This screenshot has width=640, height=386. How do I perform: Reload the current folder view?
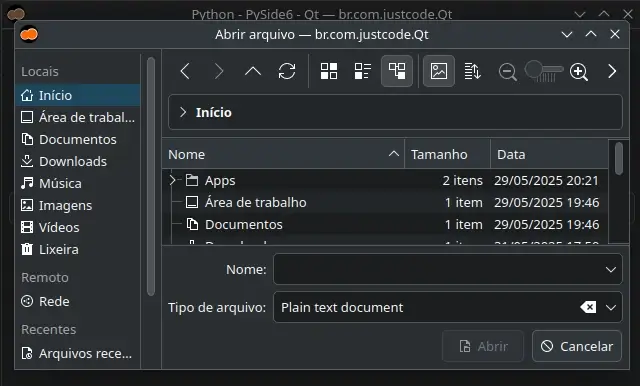click(287, 71)
